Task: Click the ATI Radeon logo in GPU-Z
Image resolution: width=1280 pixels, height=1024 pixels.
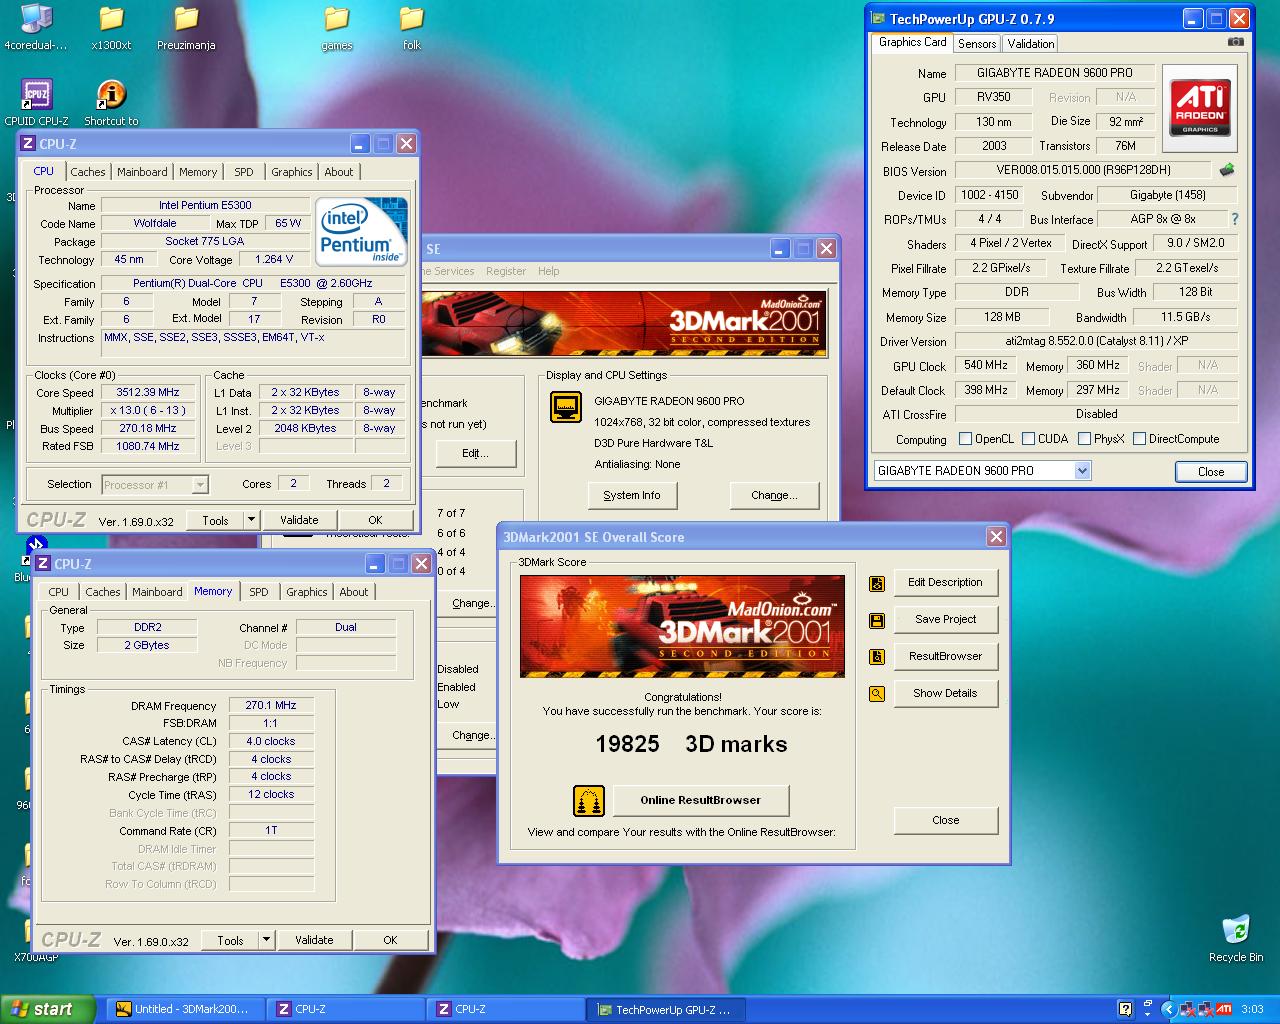Action: pos(1200,109)
